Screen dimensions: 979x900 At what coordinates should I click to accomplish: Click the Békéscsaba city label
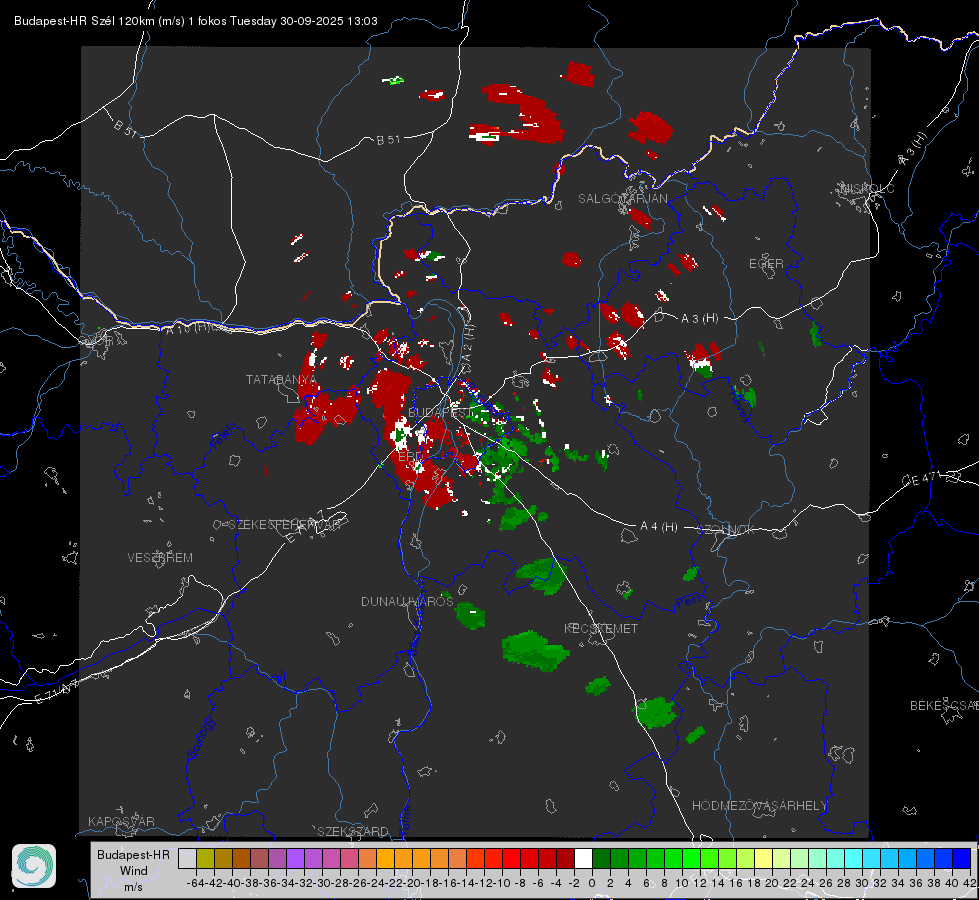click(943, 706)
